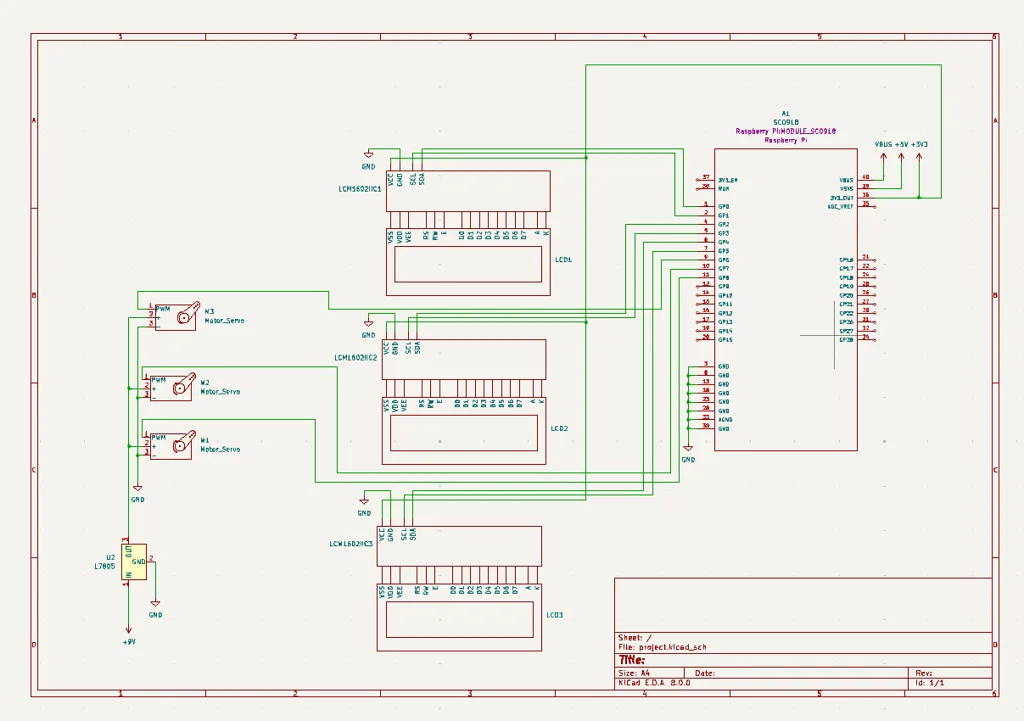Click 'File: project.kicad_sch' in title block
This screenshot has width=1024, height=721.
tap(662, 647)
